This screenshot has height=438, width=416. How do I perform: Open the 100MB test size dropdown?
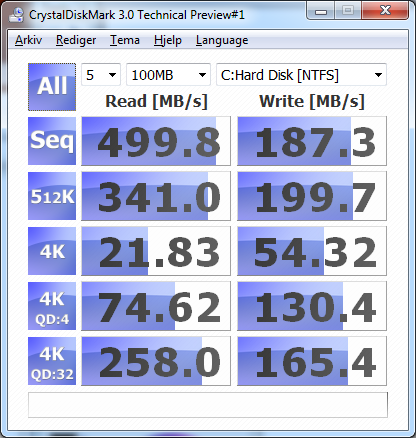coord(168,75)
